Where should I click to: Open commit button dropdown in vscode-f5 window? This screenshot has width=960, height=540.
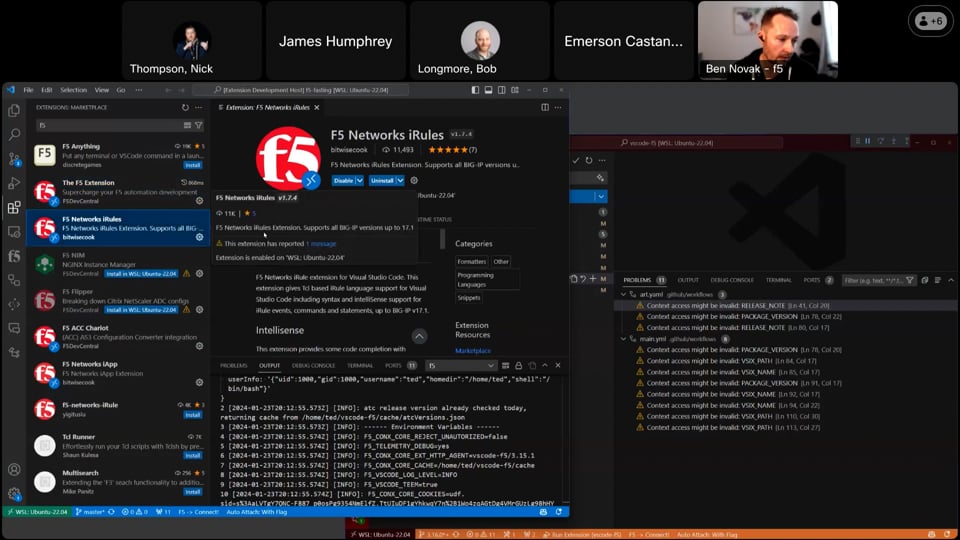tap(601, 197)
